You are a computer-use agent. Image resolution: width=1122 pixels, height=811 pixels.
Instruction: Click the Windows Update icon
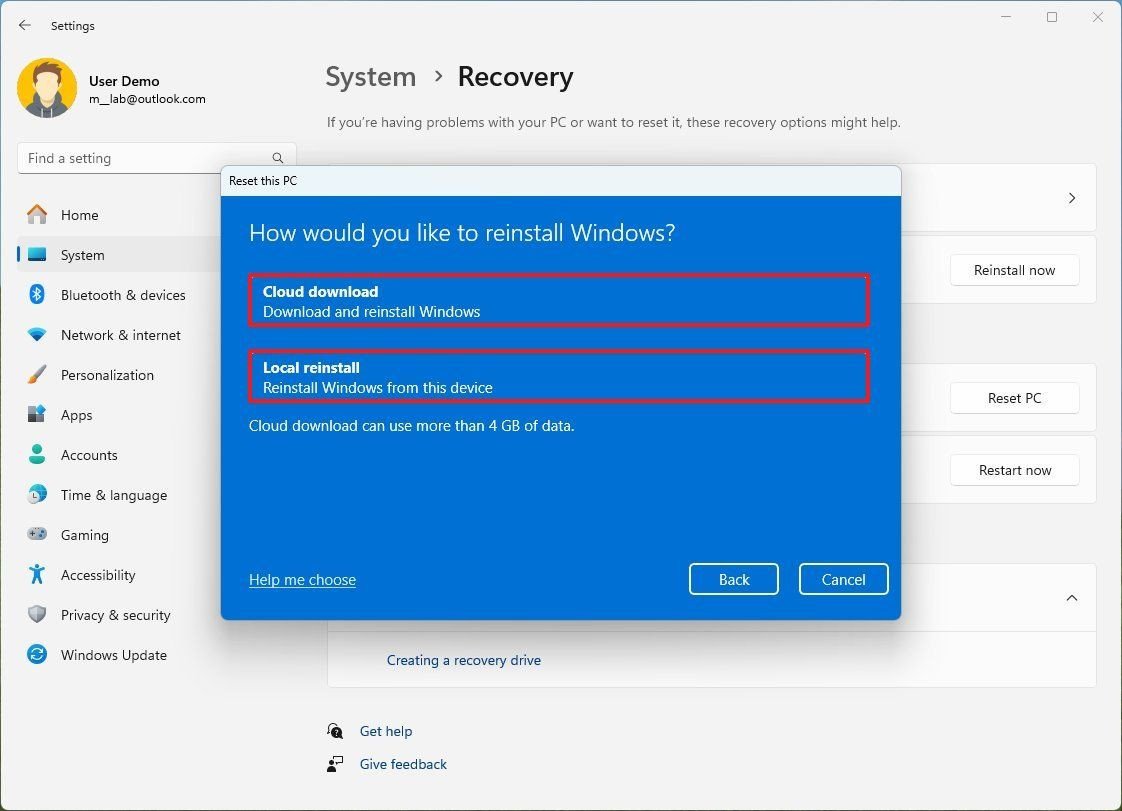(37, 655)
